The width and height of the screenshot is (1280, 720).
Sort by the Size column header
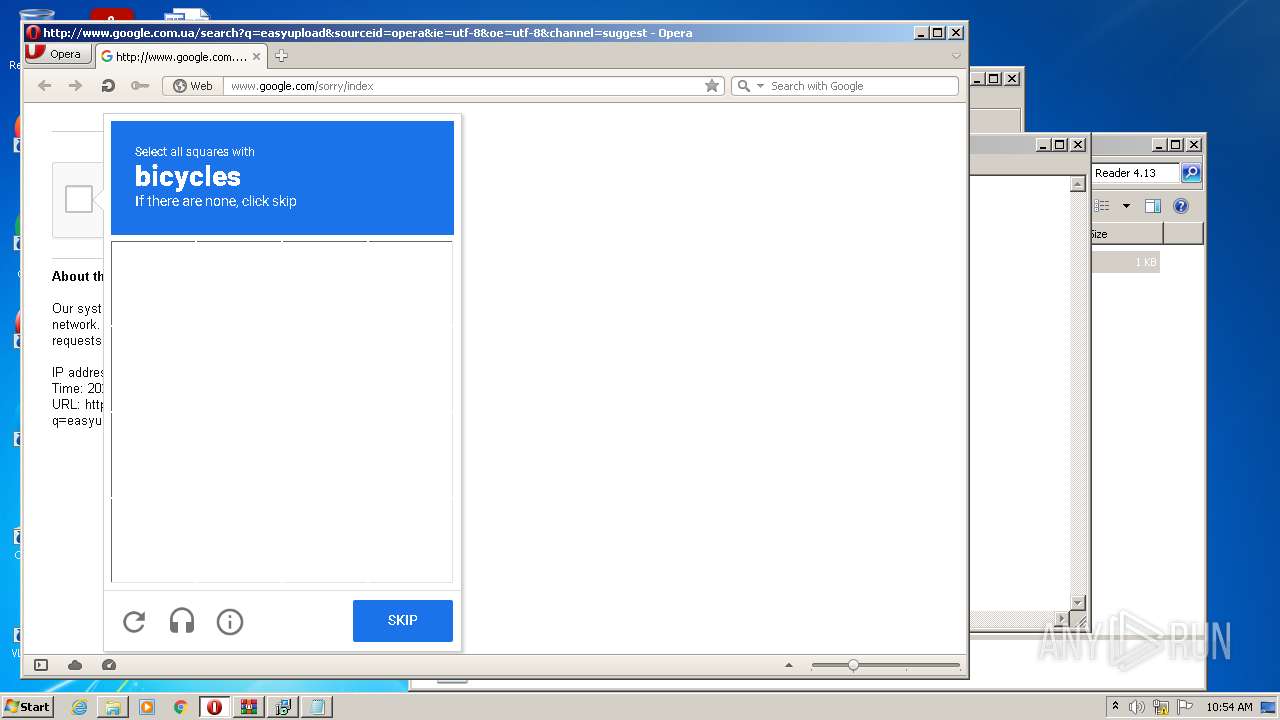(x=1127, y=234)
